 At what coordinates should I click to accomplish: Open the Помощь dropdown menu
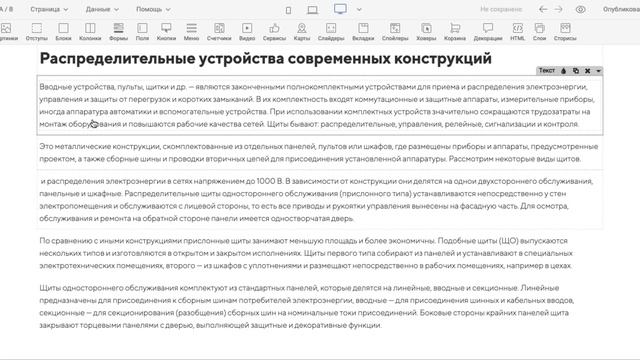pyautogui.click(x=153, y=9)
